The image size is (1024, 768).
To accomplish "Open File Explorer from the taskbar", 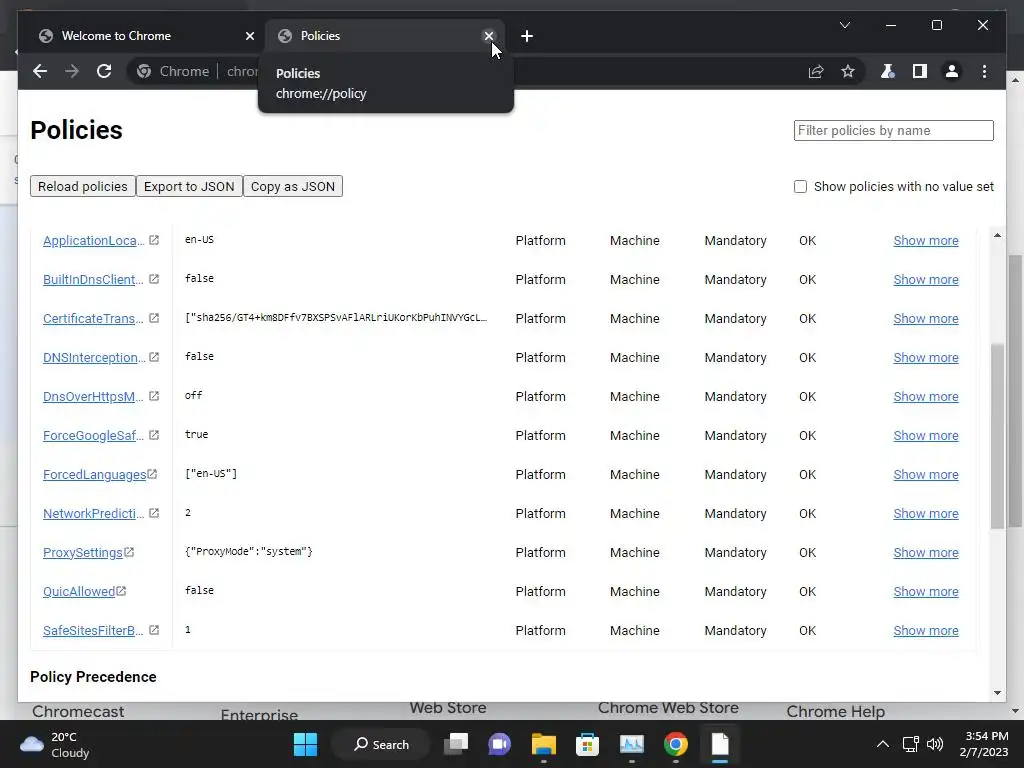I will (x=543, y=744).
